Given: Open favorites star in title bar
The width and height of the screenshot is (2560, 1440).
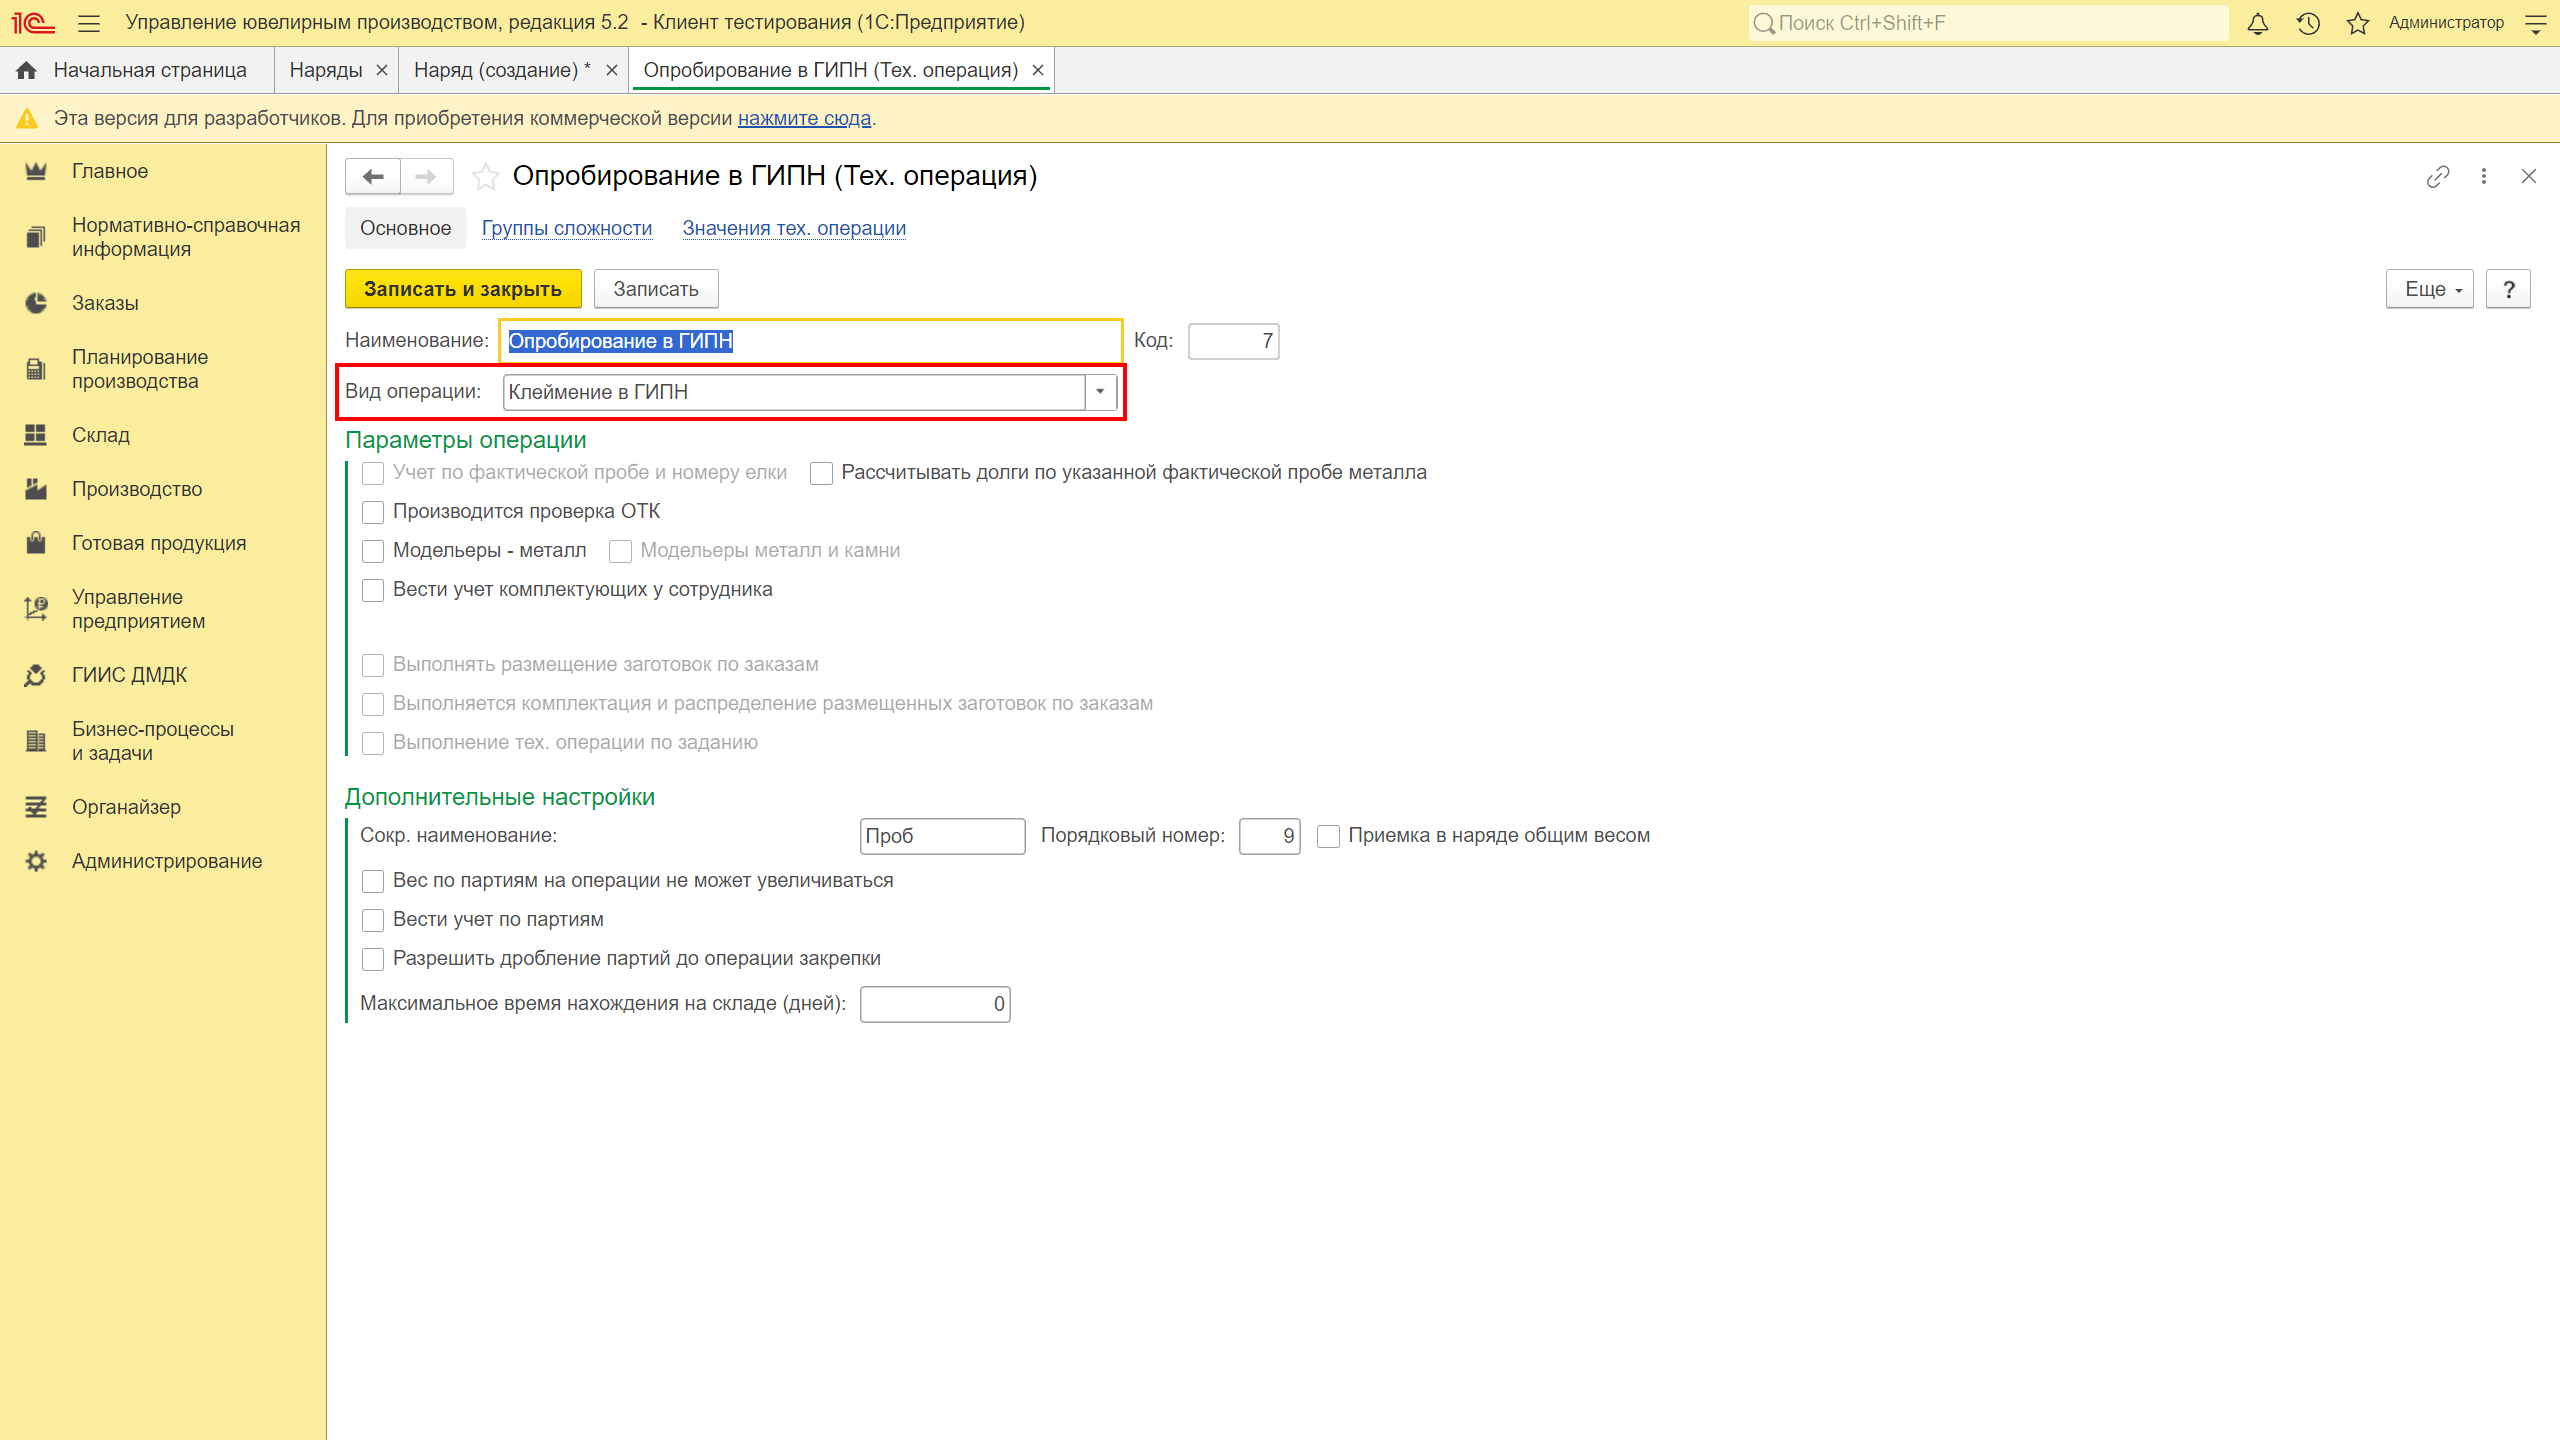Looking at the screenshot, I should pyautogui.click(x=2358, y=23).
